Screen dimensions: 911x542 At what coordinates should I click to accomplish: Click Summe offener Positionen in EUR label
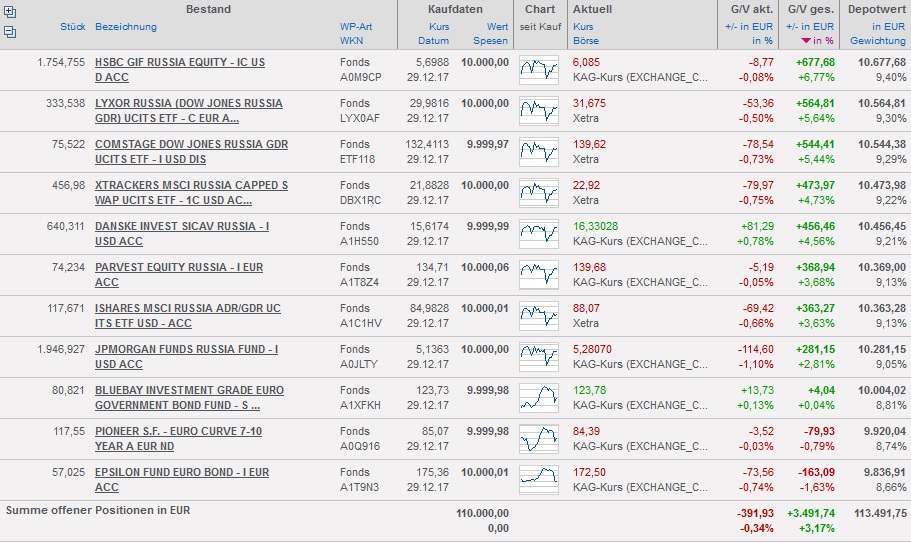tap(98, 510)
